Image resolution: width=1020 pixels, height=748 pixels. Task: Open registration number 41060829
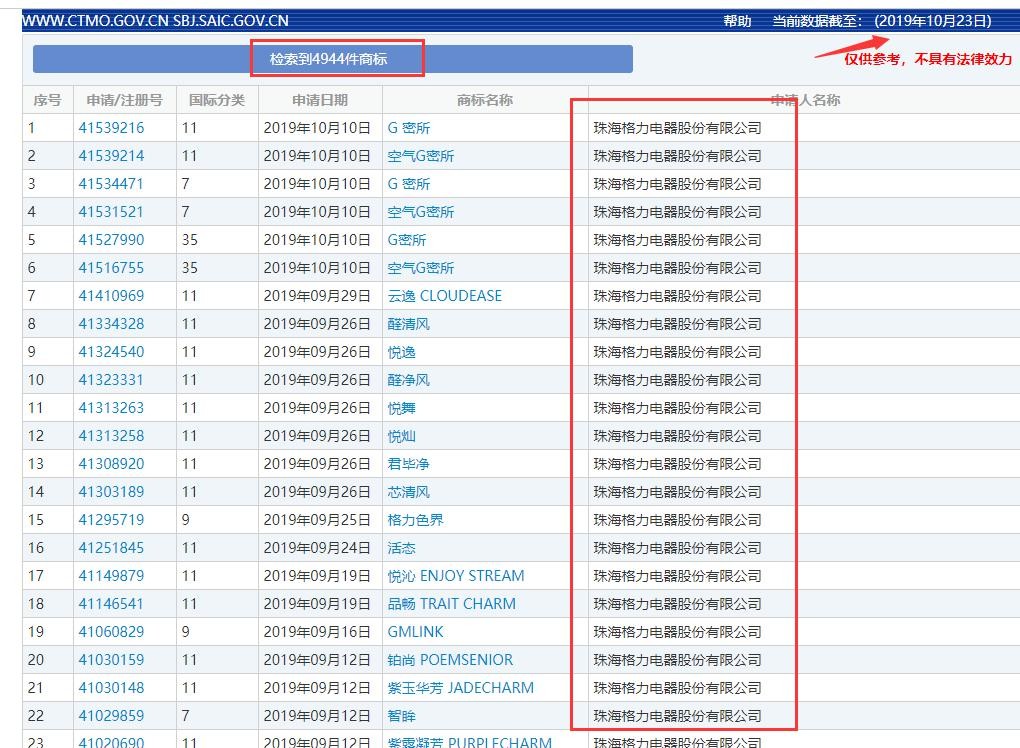[111, 632]
